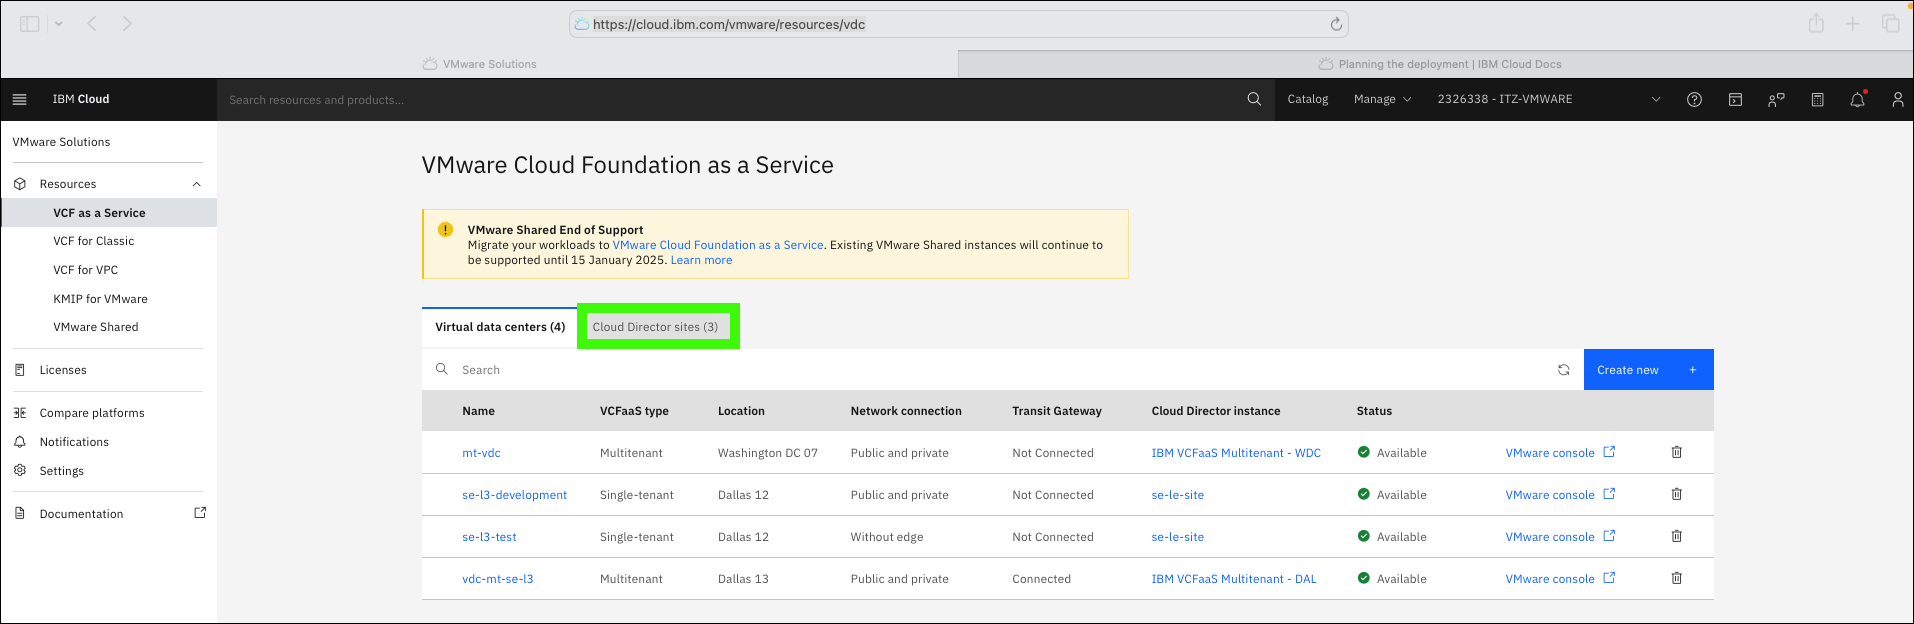
Task: Click the sidebar Notifications bell icon
Action: tap(20, 441)
